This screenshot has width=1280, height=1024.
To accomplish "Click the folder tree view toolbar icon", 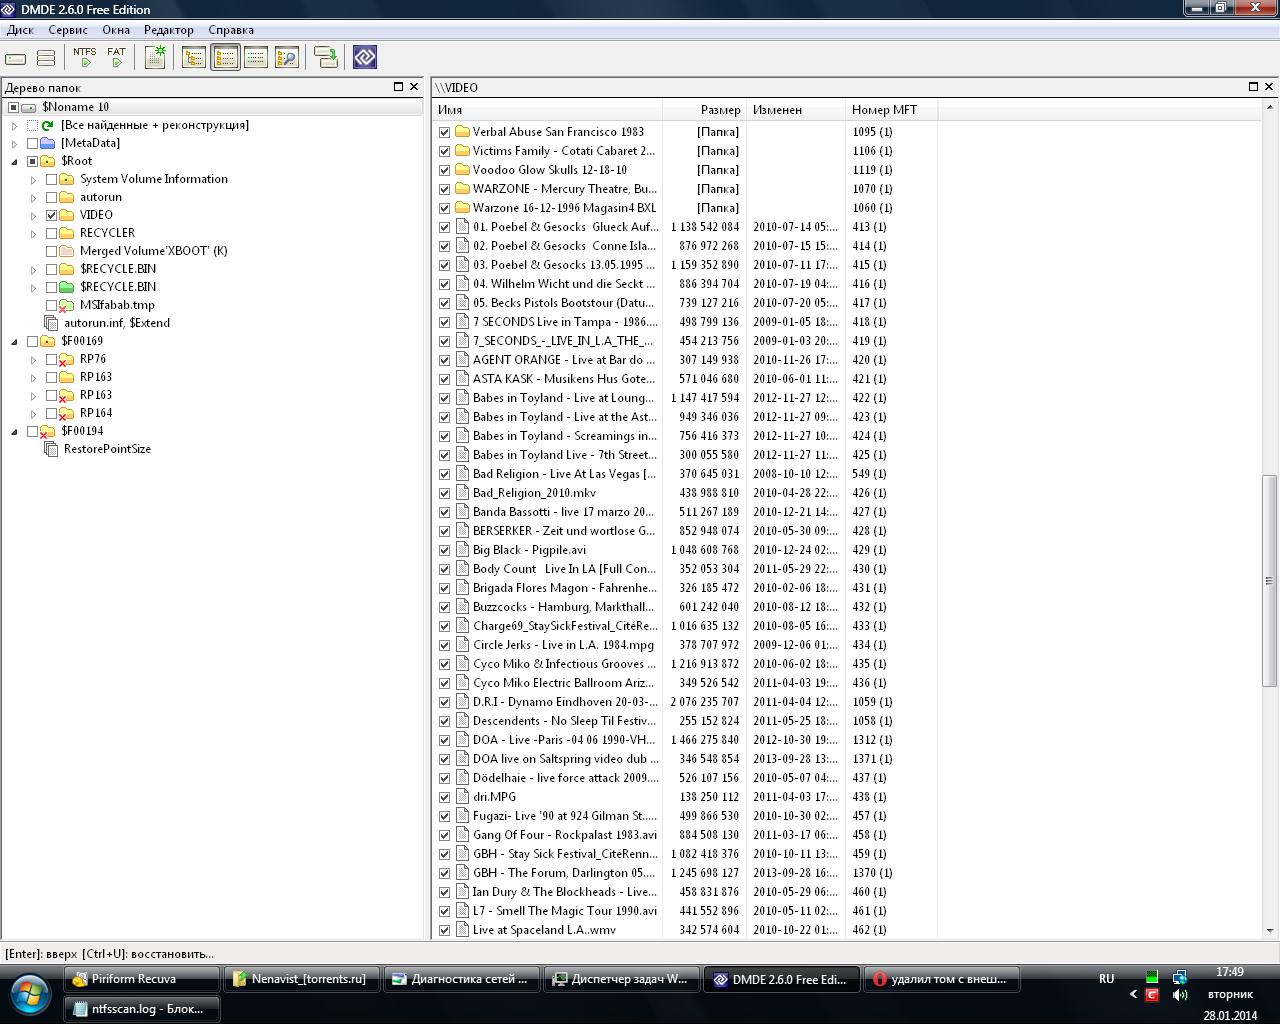I will pyautogui.click(x=194, y=58).
